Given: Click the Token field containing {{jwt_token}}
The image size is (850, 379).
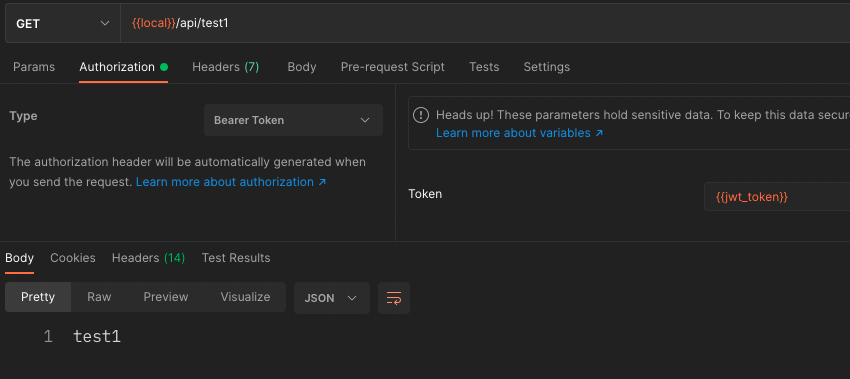Looking at the screenshot, I should (x=777, y=197).
